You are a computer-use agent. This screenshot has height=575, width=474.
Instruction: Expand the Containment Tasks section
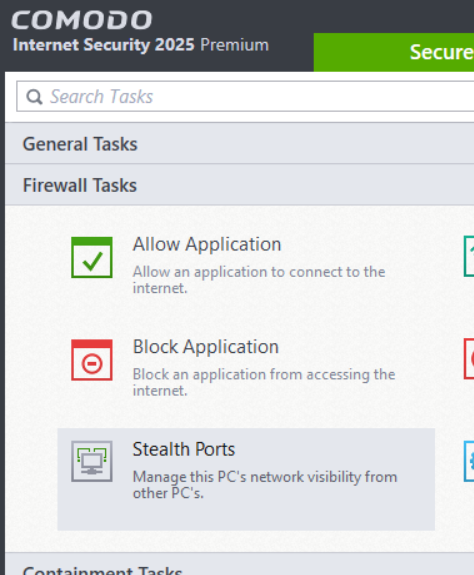(239, 565)
